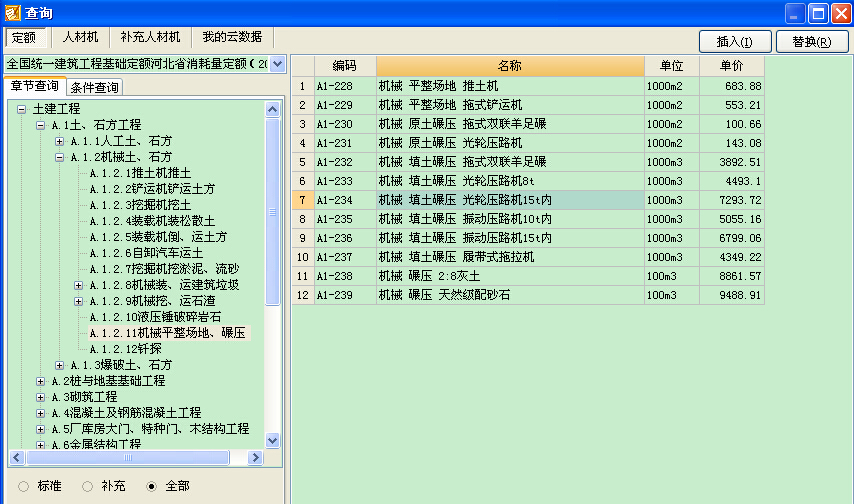The width and height of the screenshot is (854, 504).
Task: Collapse the 土建工程 tree node
Action: point(21,109)
